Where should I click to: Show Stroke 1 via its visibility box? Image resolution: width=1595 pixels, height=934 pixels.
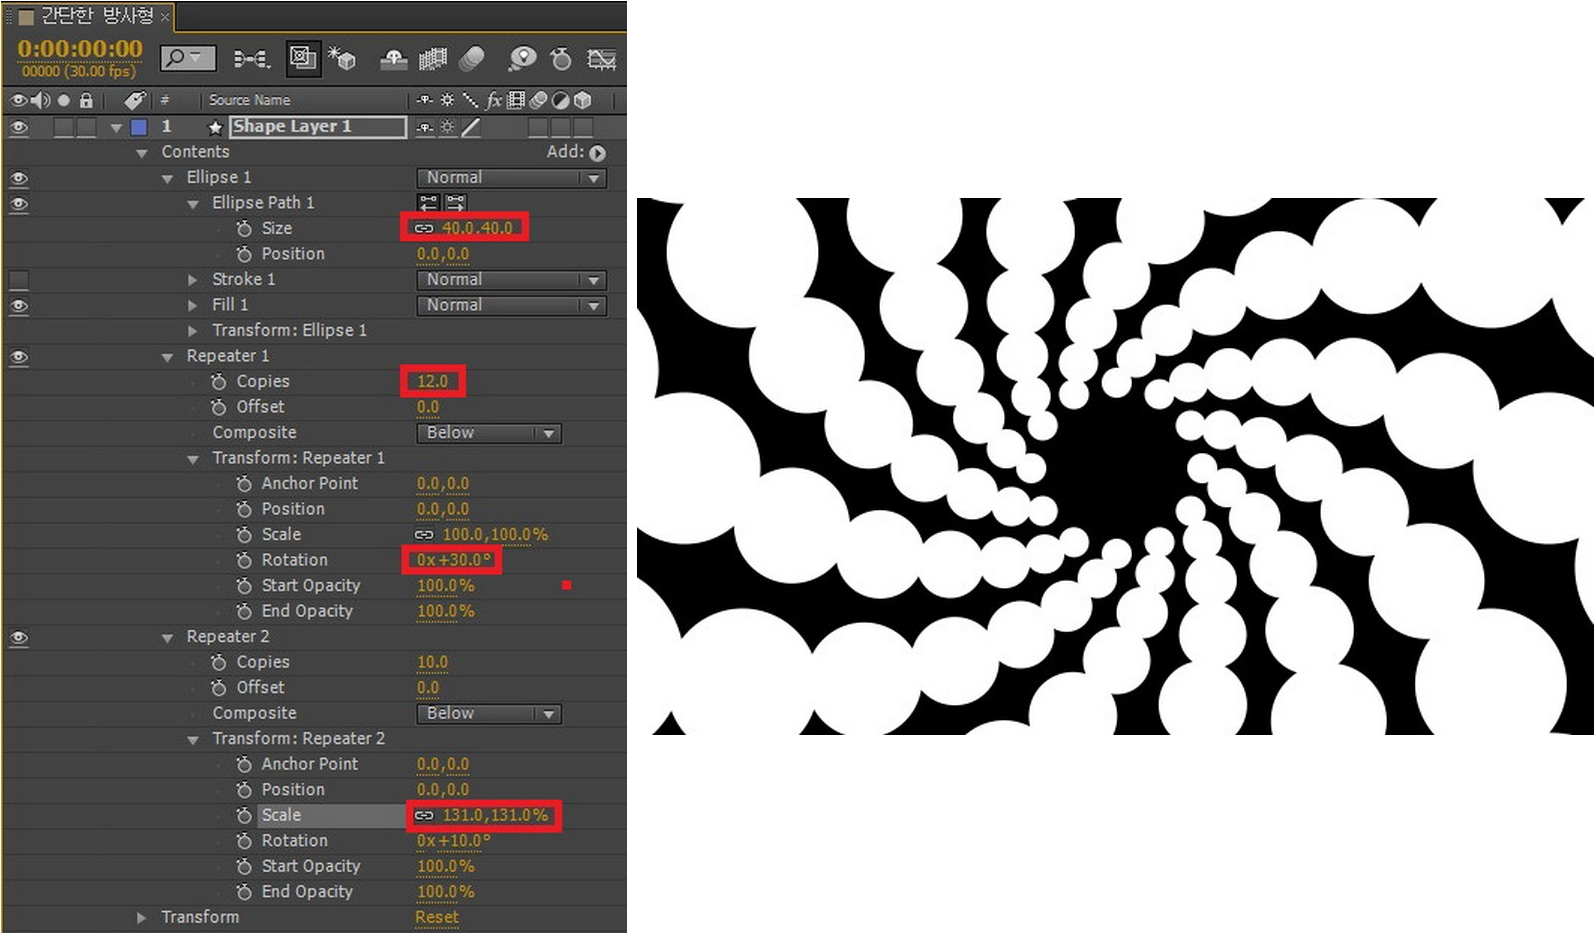(x=19, y=280)
